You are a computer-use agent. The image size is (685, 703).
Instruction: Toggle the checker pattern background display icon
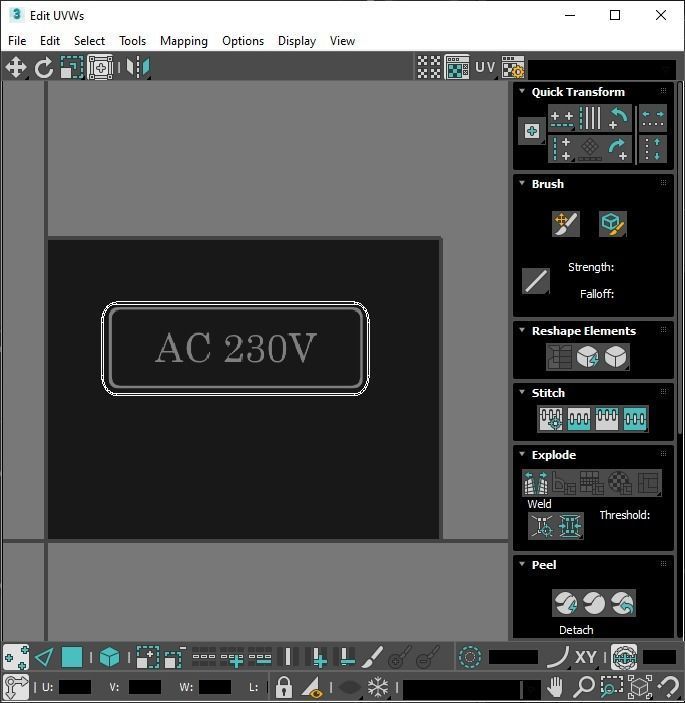[x=429, y=67]
